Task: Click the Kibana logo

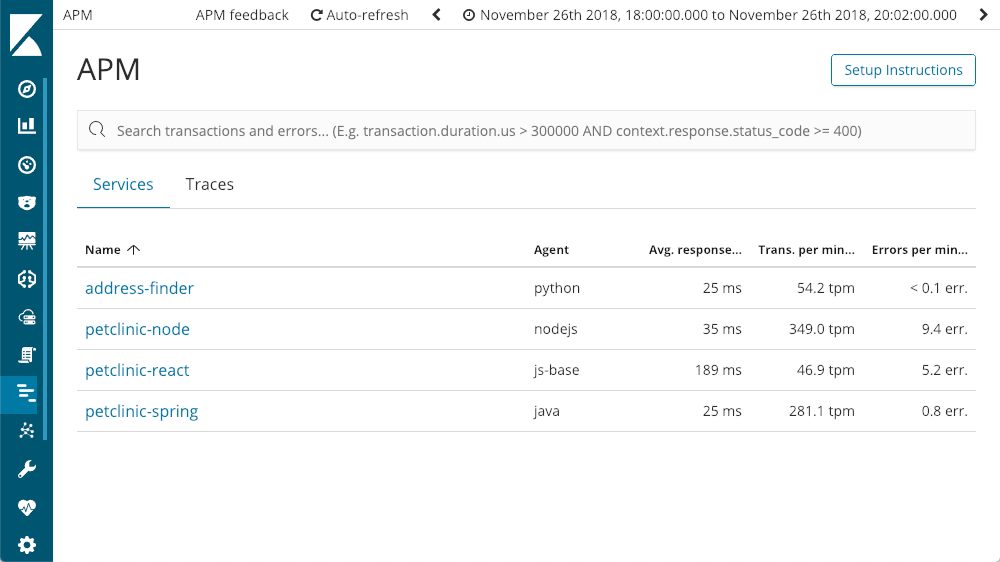Action: [26, 35]
